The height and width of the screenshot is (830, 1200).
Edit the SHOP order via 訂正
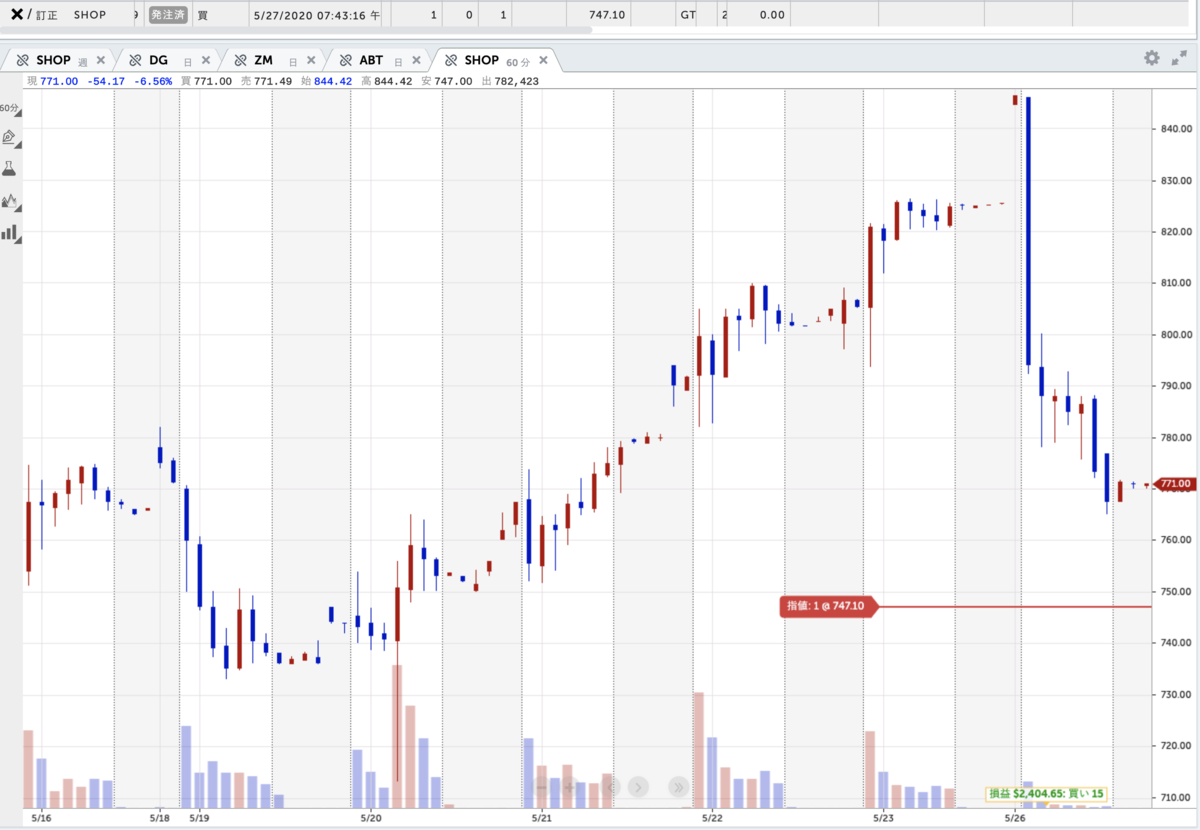pos(47,15)
